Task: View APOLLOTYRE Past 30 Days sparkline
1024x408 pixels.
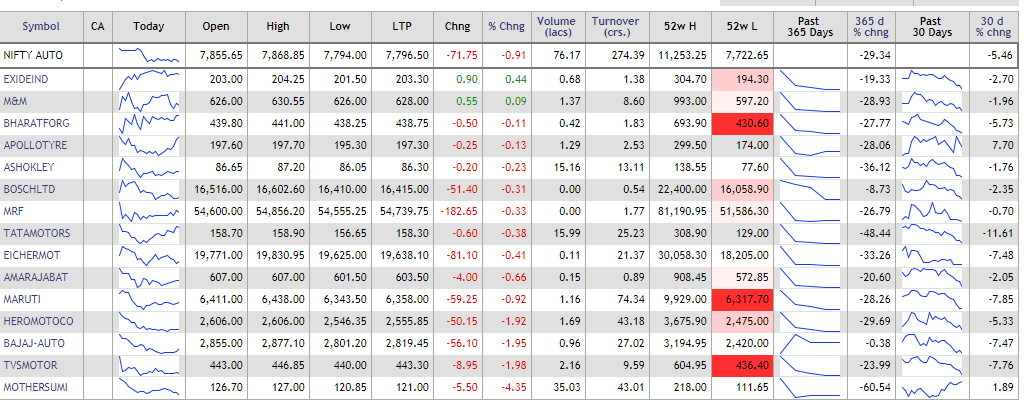Action: tap(930, 144)
